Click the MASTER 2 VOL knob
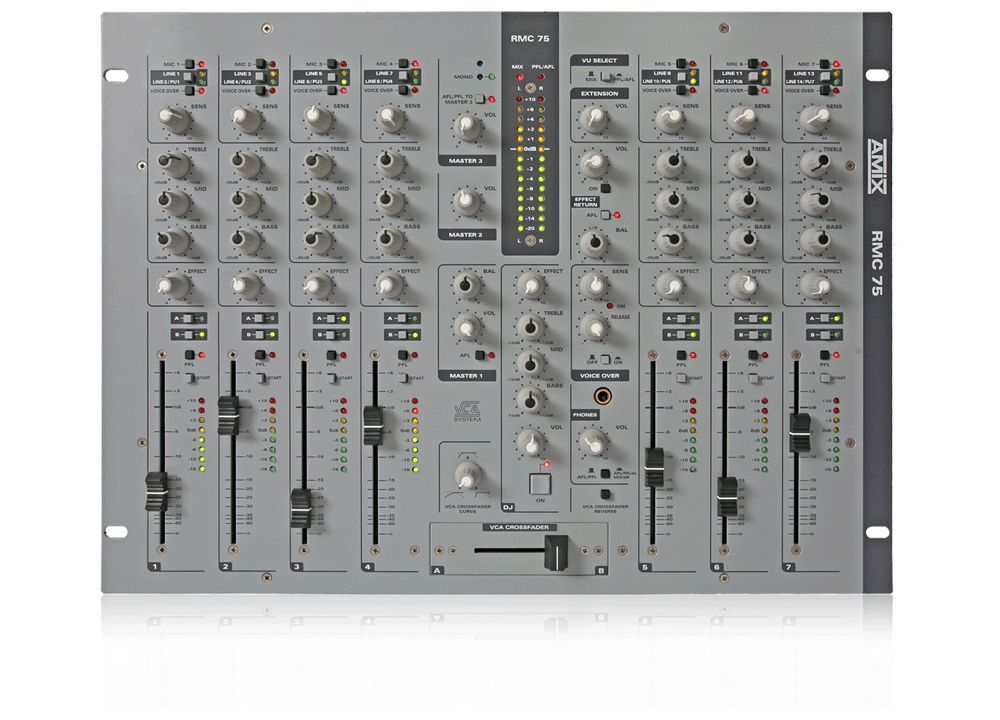 click(467, 201)
